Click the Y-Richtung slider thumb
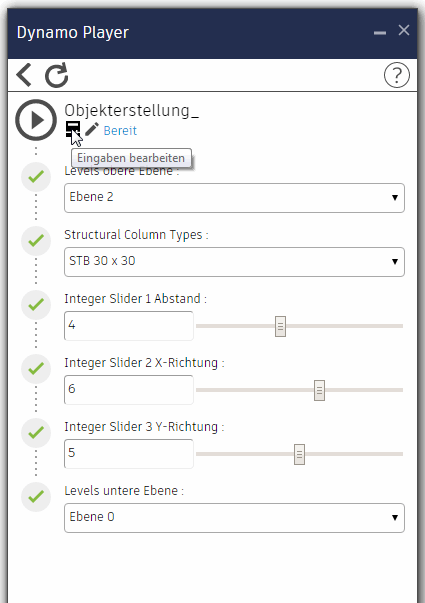Image resolution: width=425 pixels, height=603 pixels. tap(299, 454)
